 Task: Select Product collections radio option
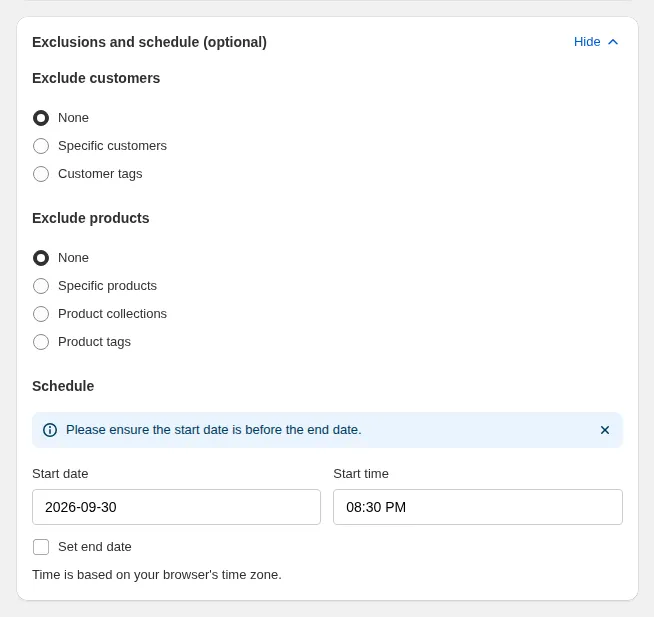click(41, 314)
